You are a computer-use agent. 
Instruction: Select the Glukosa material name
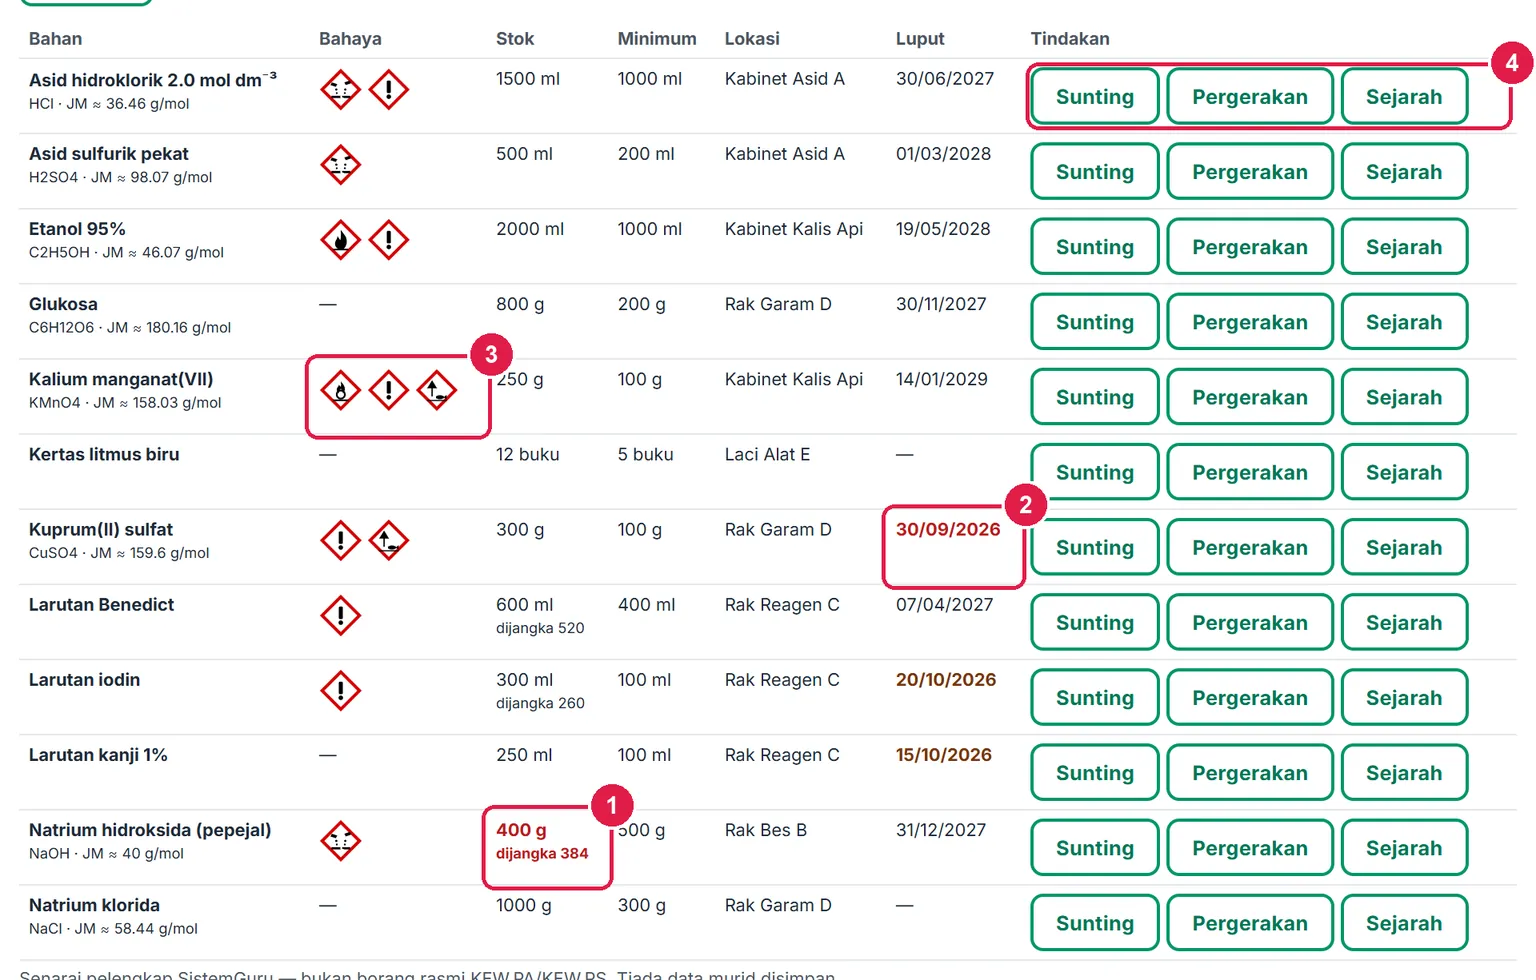coord(63,304)
